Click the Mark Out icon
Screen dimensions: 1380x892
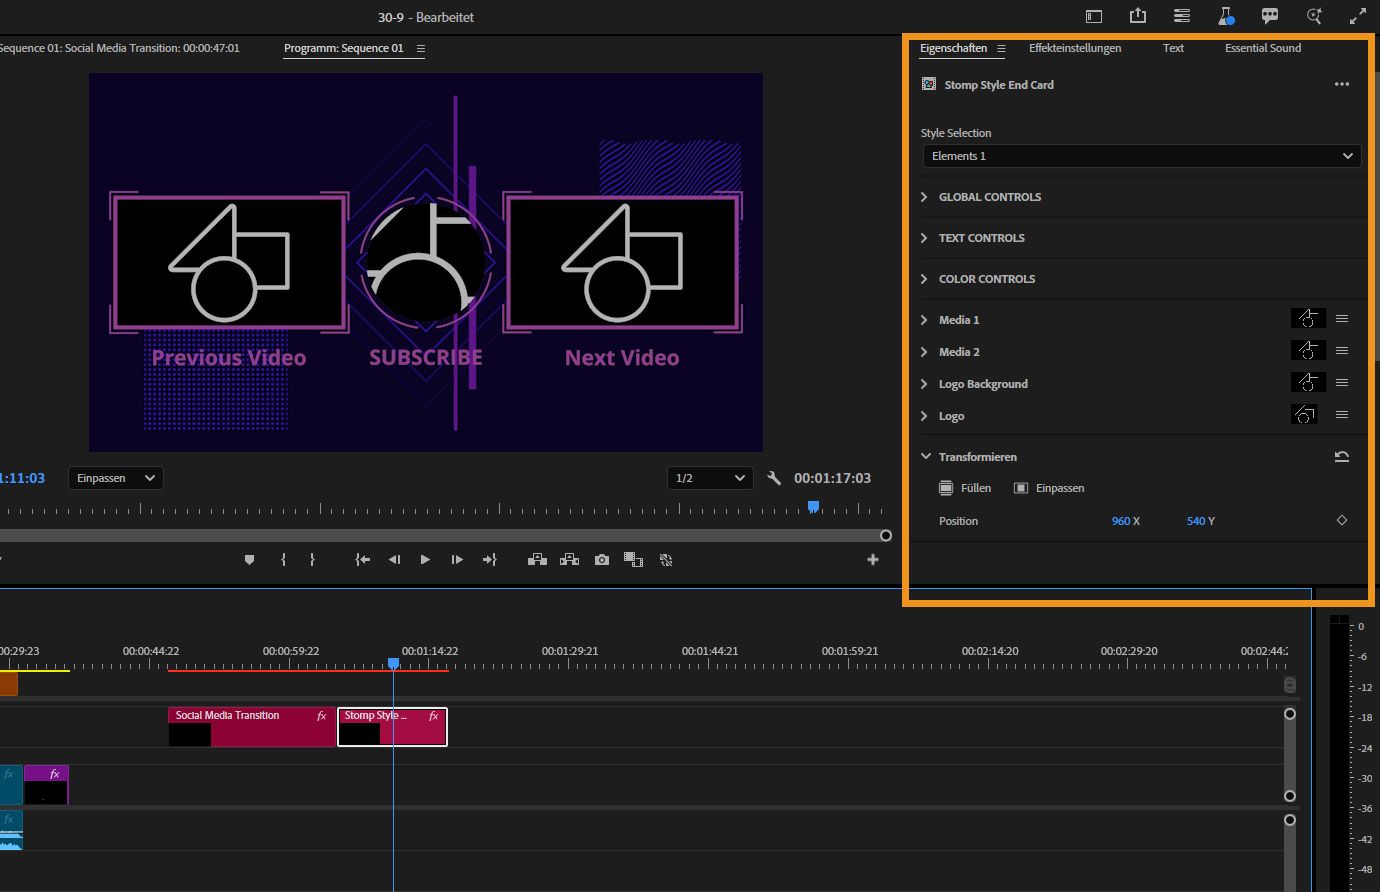(x=312, y=559)
